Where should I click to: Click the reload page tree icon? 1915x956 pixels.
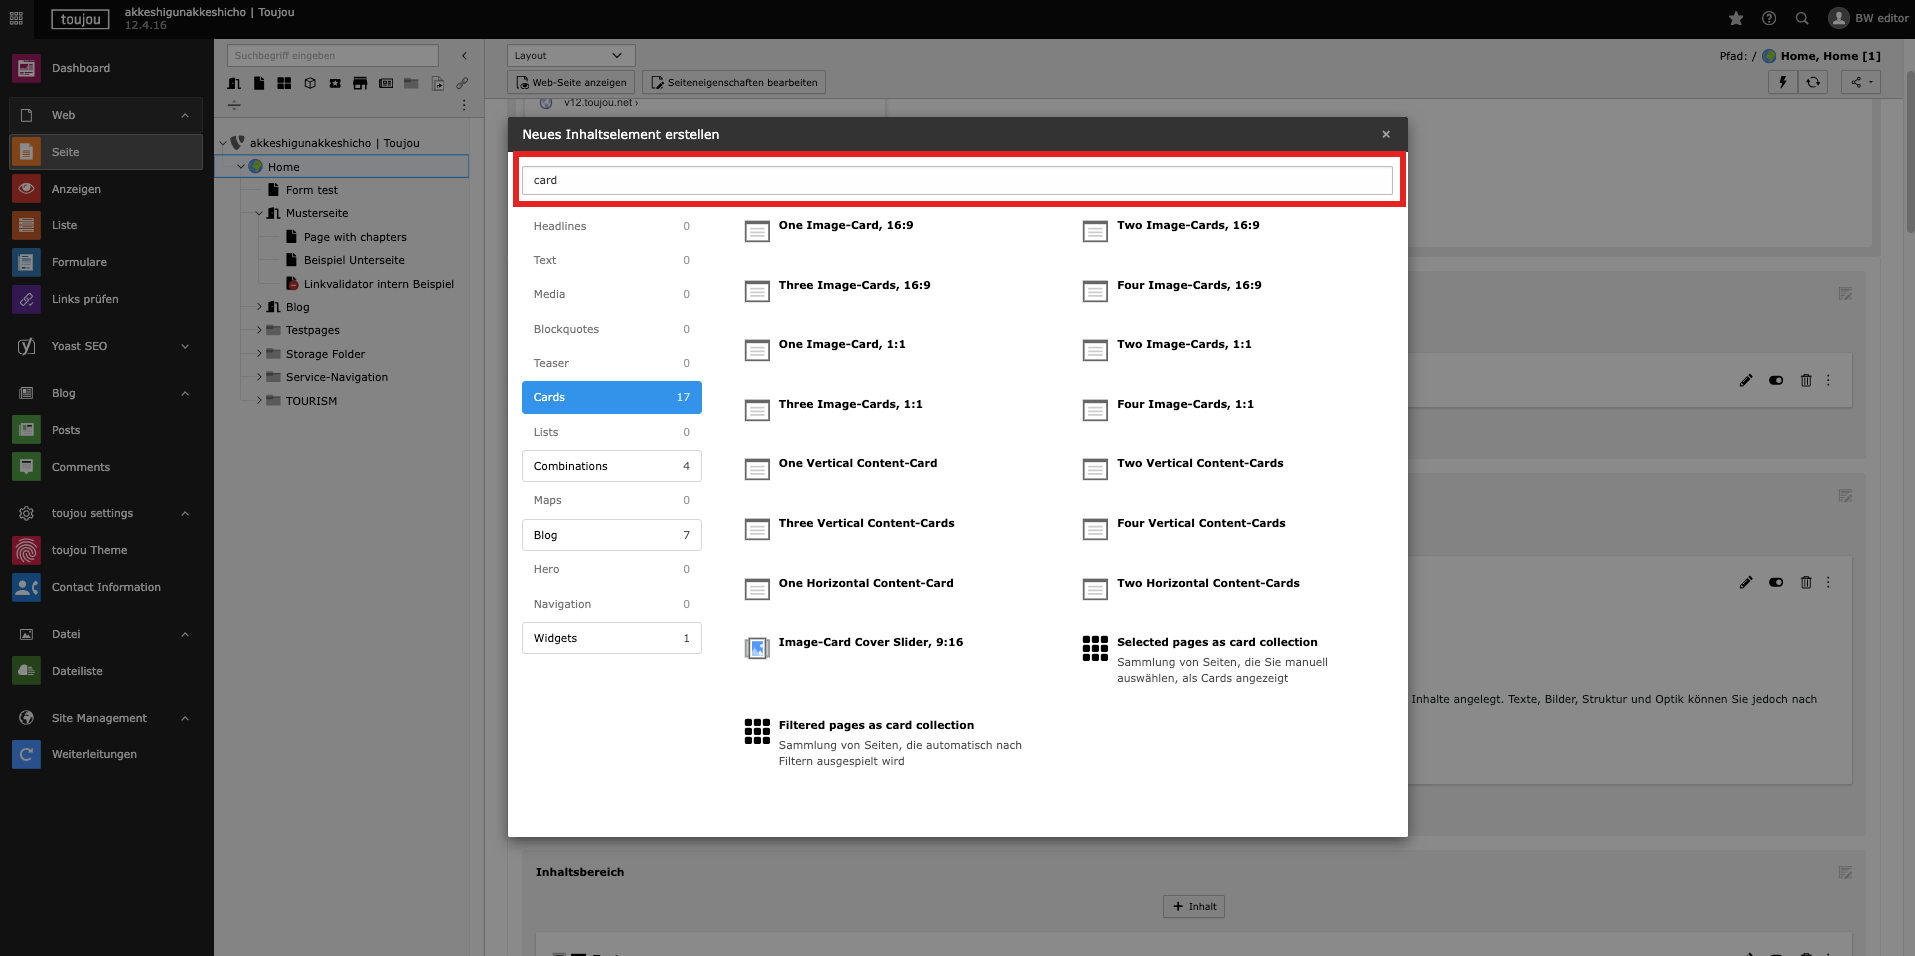pyautogui.click(x=1813, y=82)
